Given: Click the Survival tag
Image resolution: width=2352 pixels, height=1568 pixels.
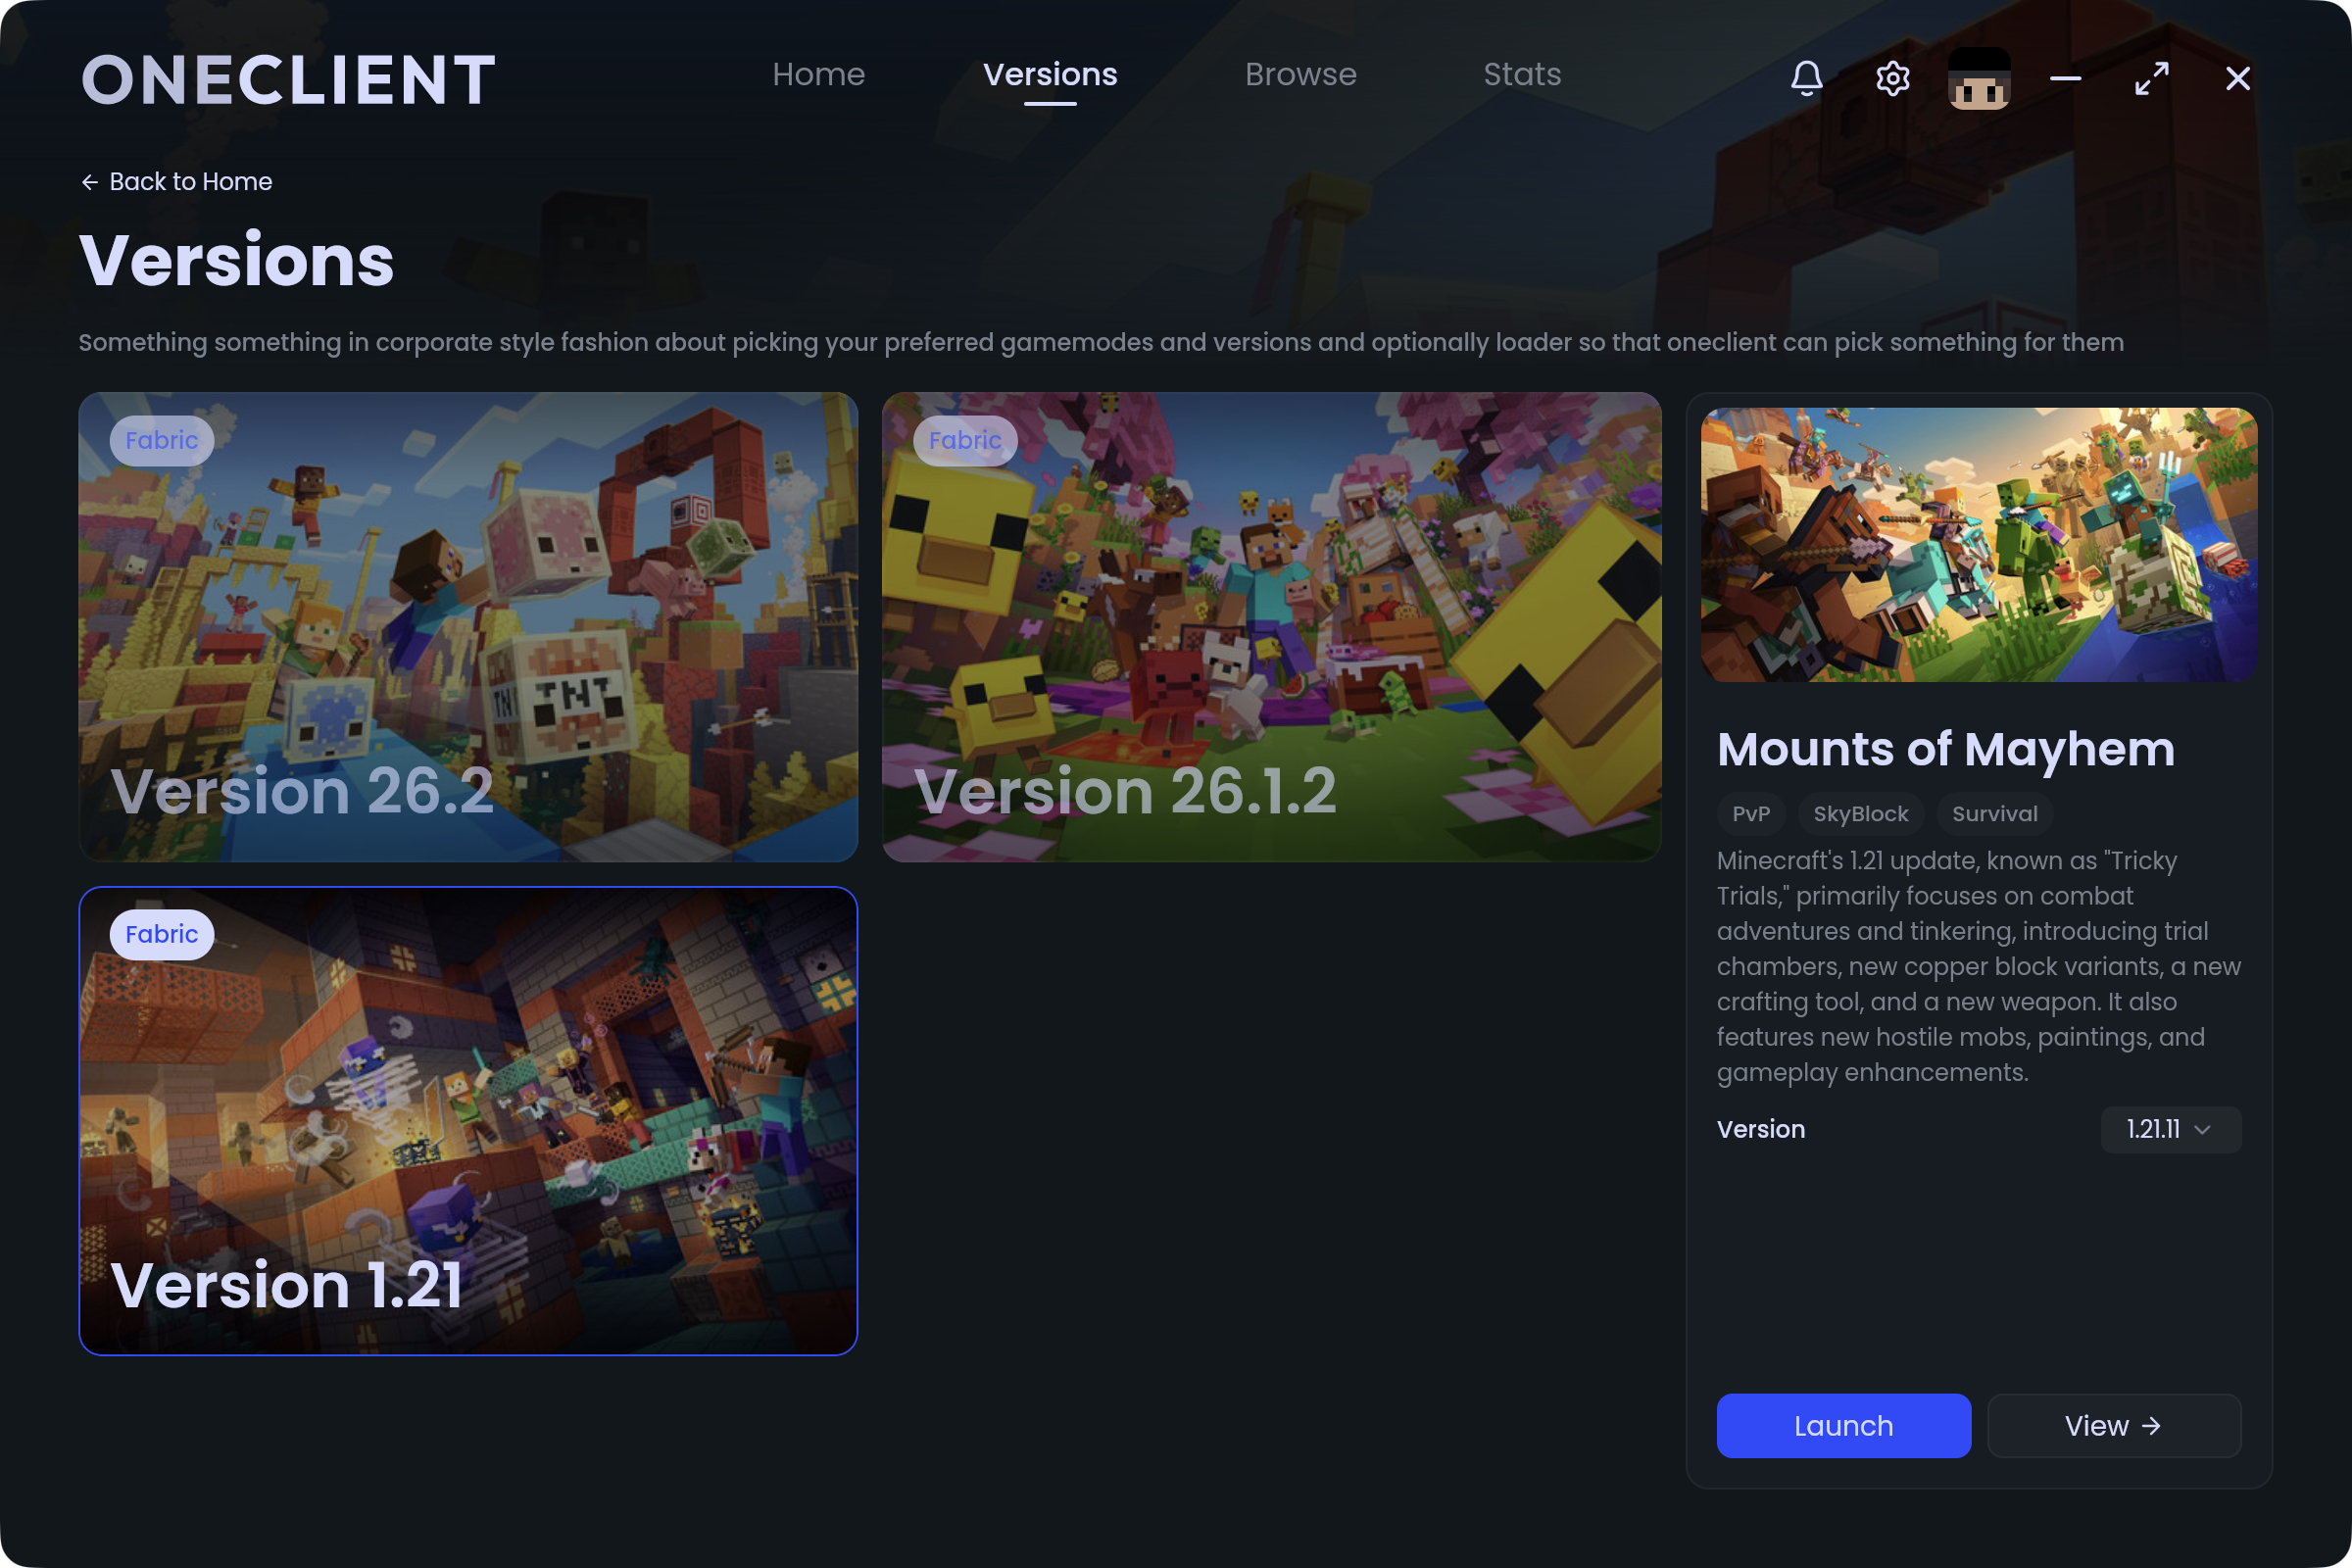Looking at the screenshot, I should point(1995,814).
